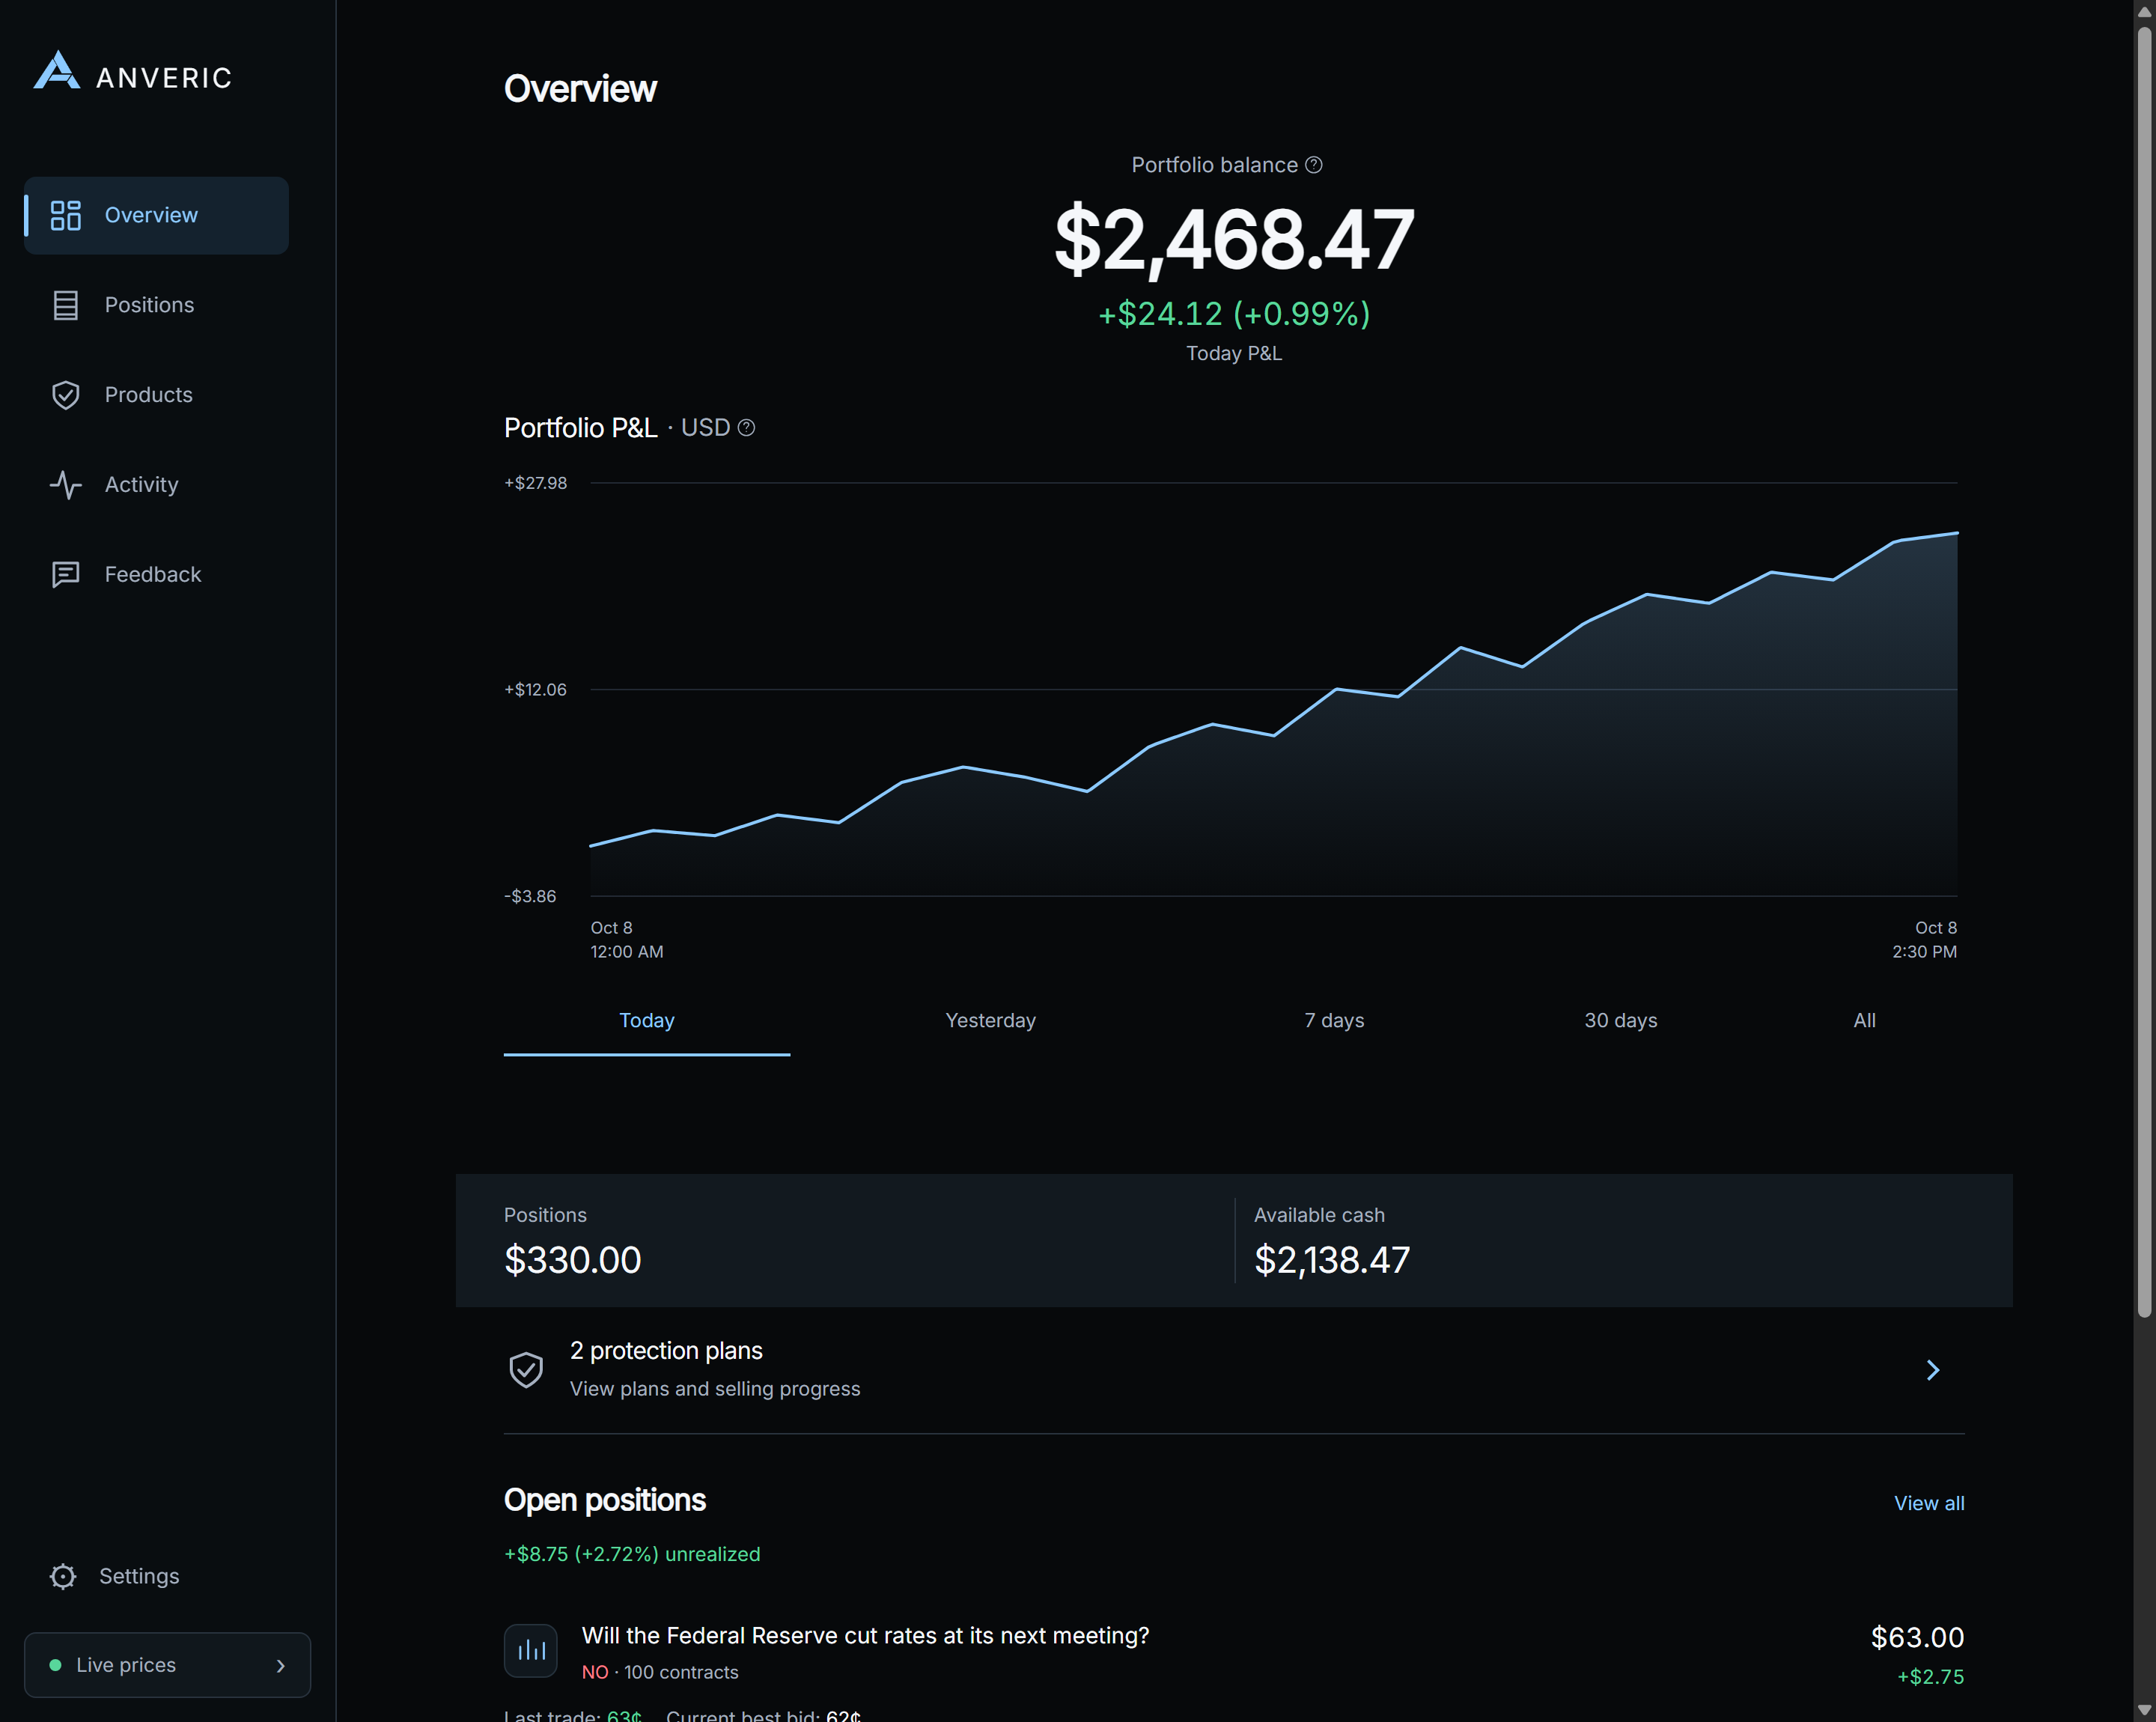This screenshot has width=2156, height=1722.
Task: Open the Settings label in sidebar
Action: coord(139,1576)
